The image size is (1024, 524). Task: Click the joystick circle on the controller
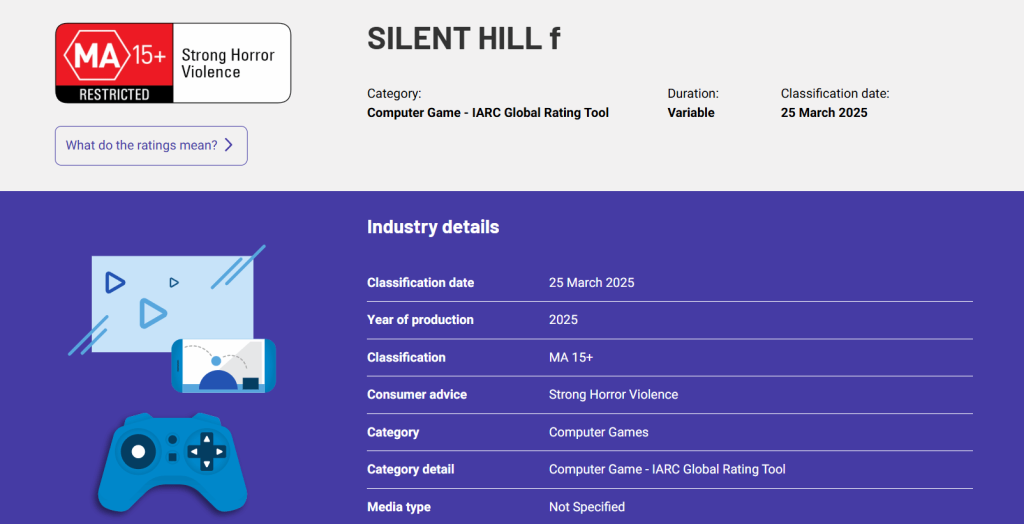[138, 452]
